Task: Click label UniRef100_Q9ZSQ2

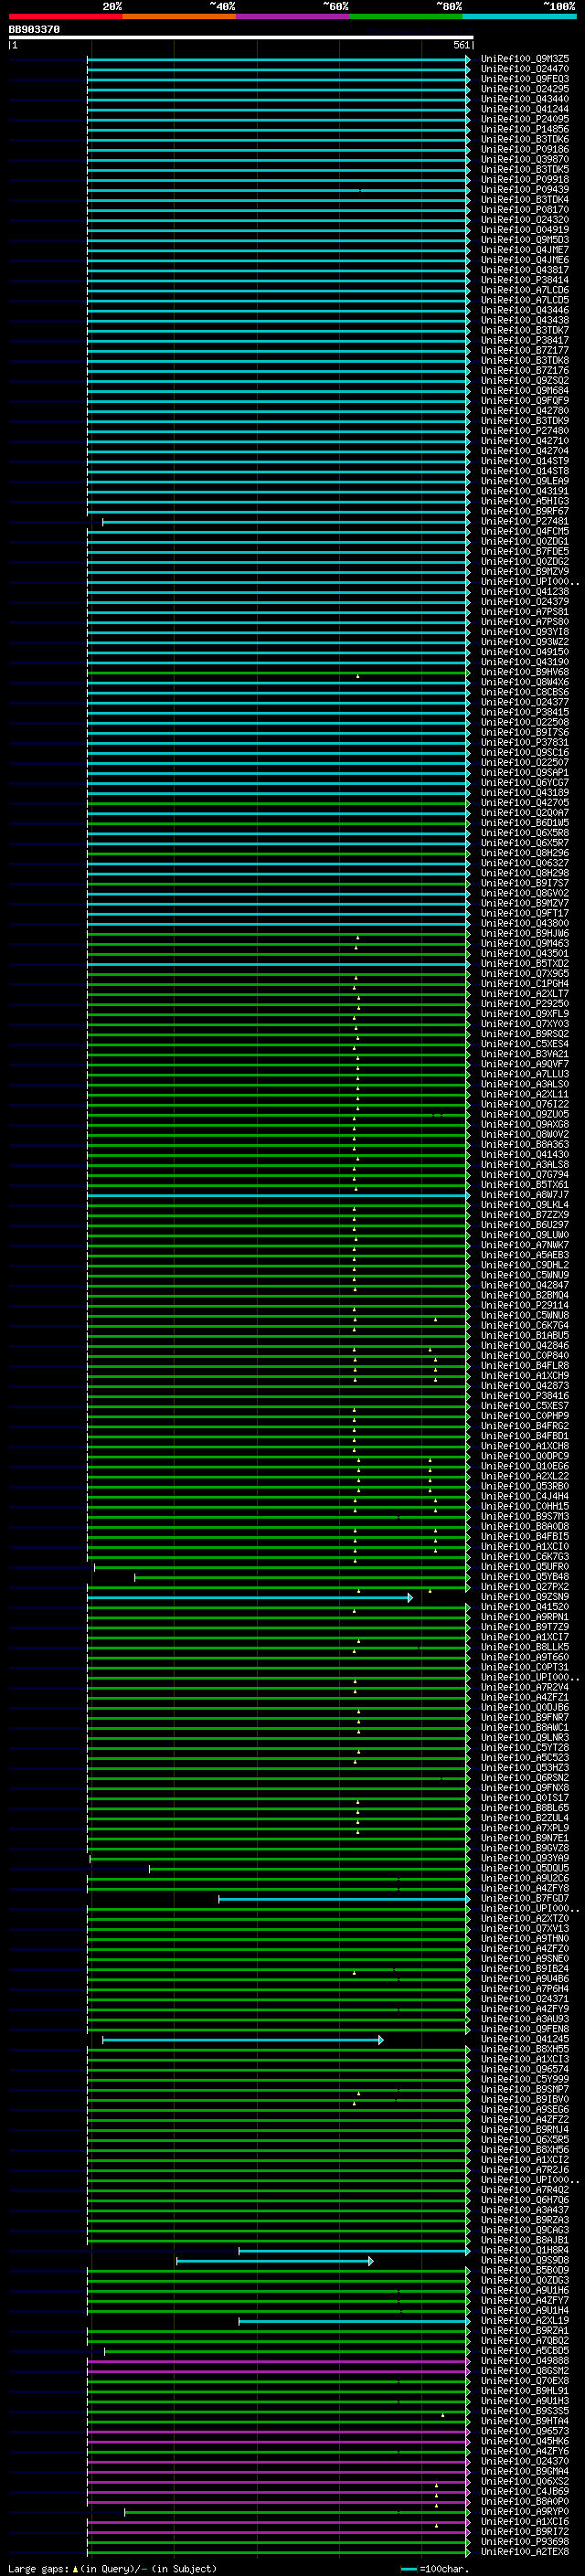Action: [x=525, y=380]
